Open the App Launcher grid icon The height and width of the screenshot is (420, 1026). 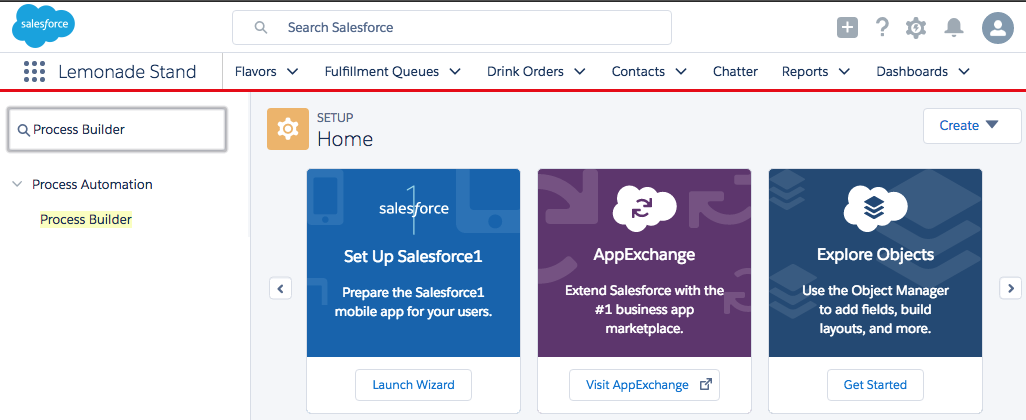click(35, 72)
